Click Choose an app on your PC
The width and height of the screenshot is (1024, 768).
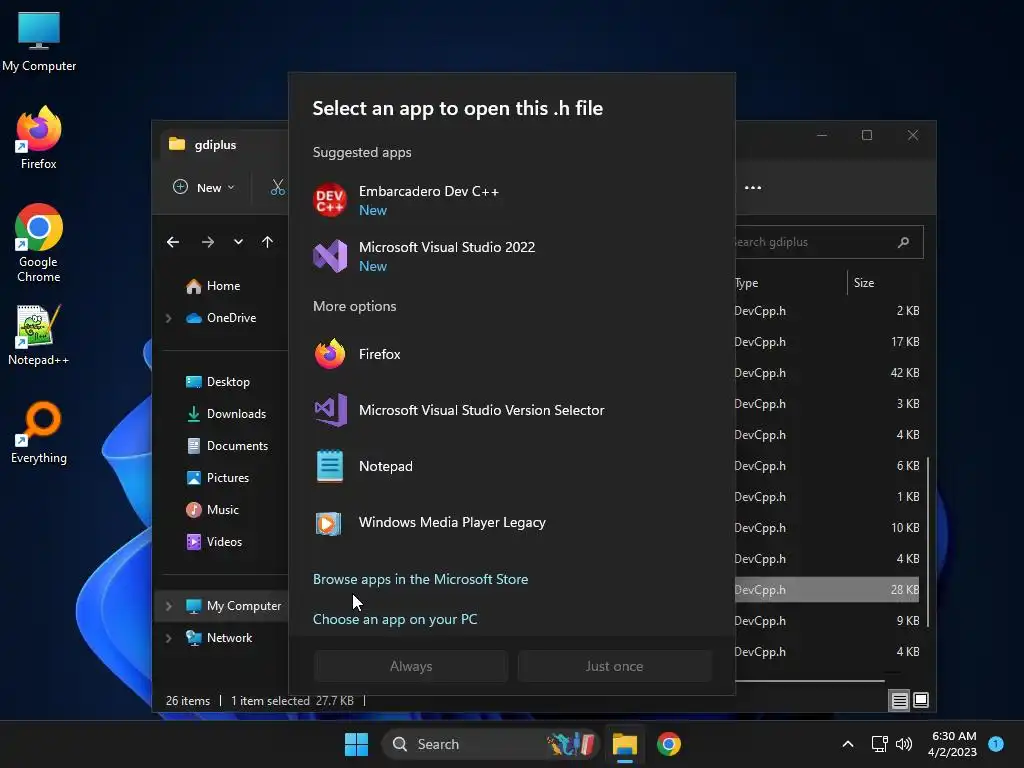(x=395, y=619)
